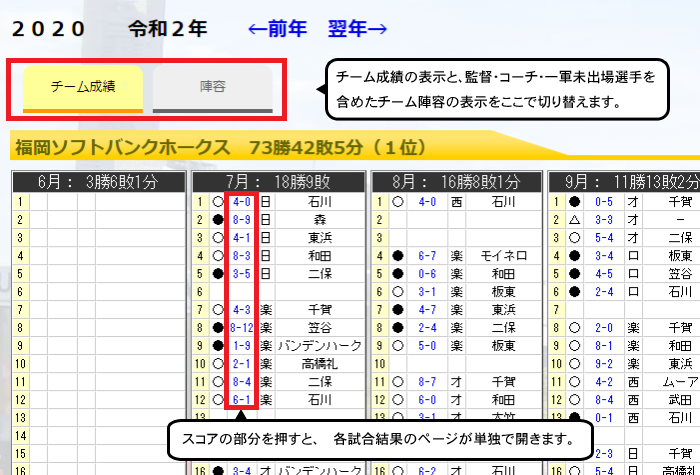Image resolution: width=700 pixels, height=475 pixels.
Task: Click pitcher 森 in July 2 row
Action: [x=320, y=220]
